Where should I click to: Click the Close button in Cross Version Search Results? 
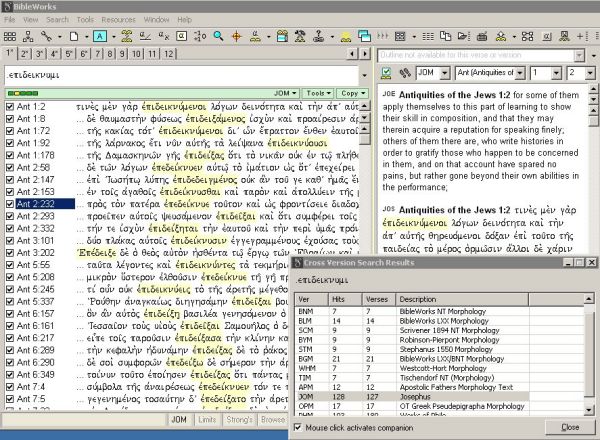[570, 427]
